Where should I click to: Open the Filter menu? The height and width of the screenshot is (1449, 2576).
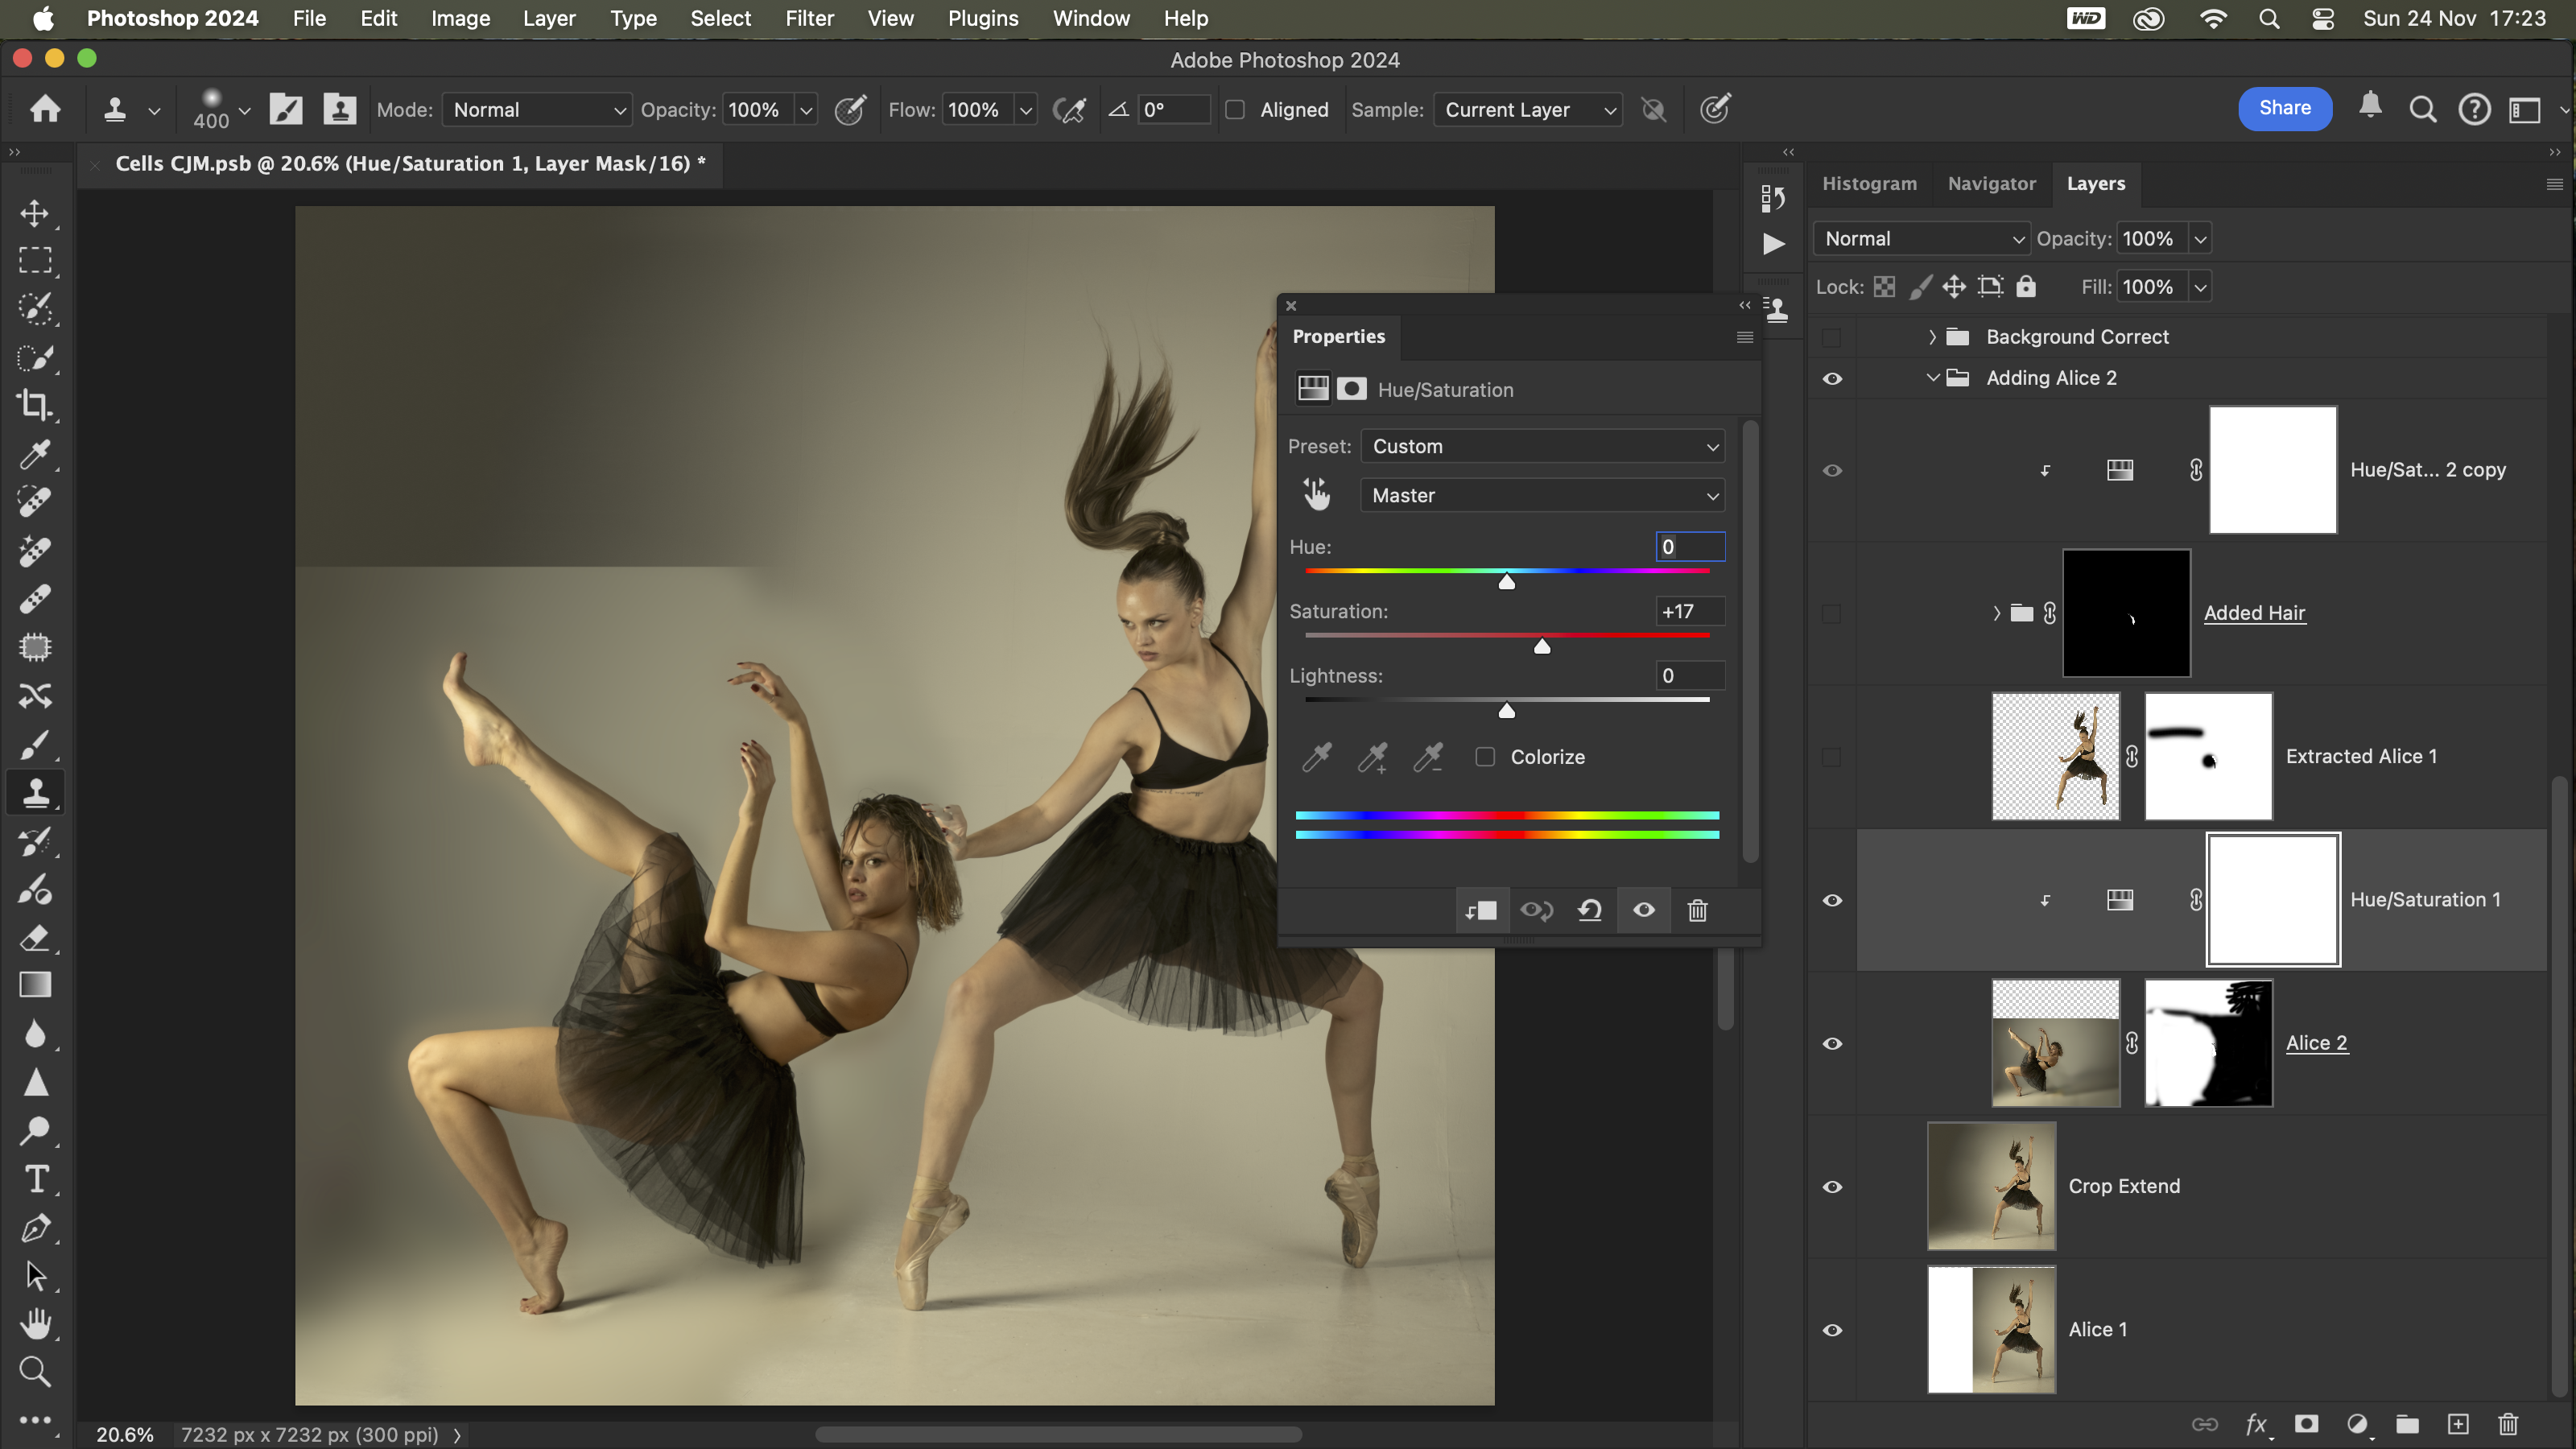point(808,18)
